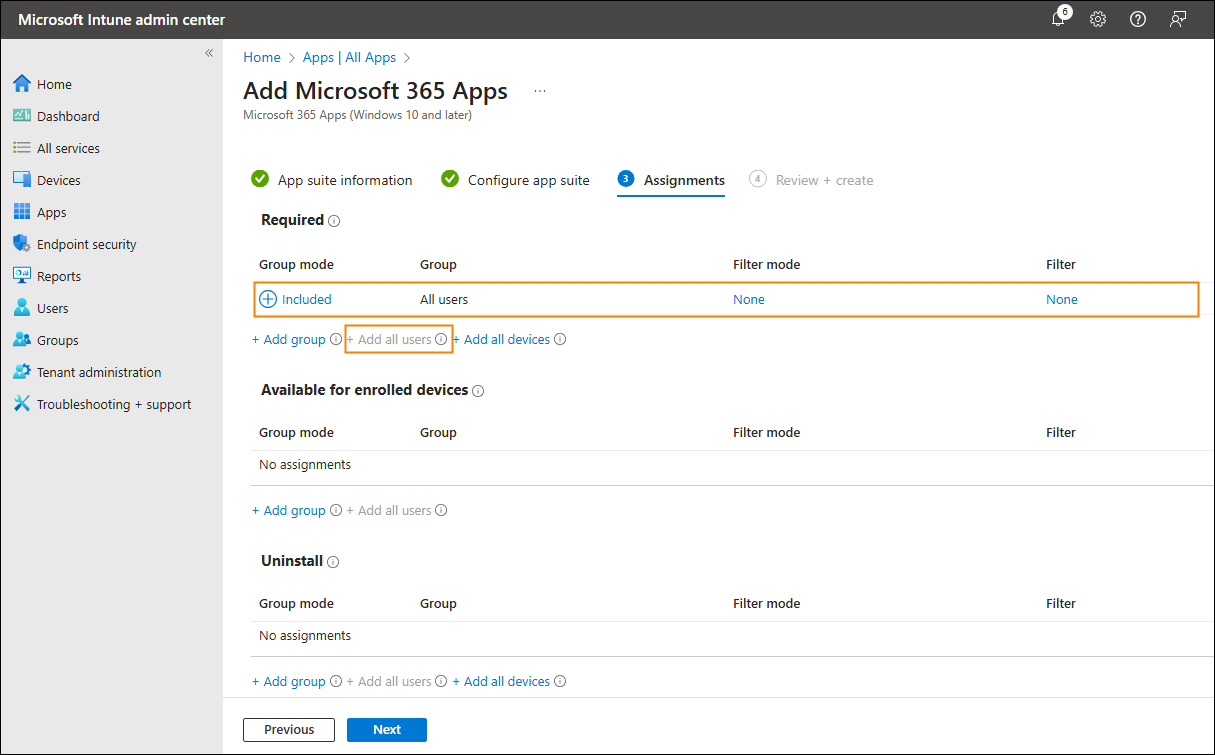Switch to the App suite information step
Screen dimensions: 1215x755
pos(344,180)
